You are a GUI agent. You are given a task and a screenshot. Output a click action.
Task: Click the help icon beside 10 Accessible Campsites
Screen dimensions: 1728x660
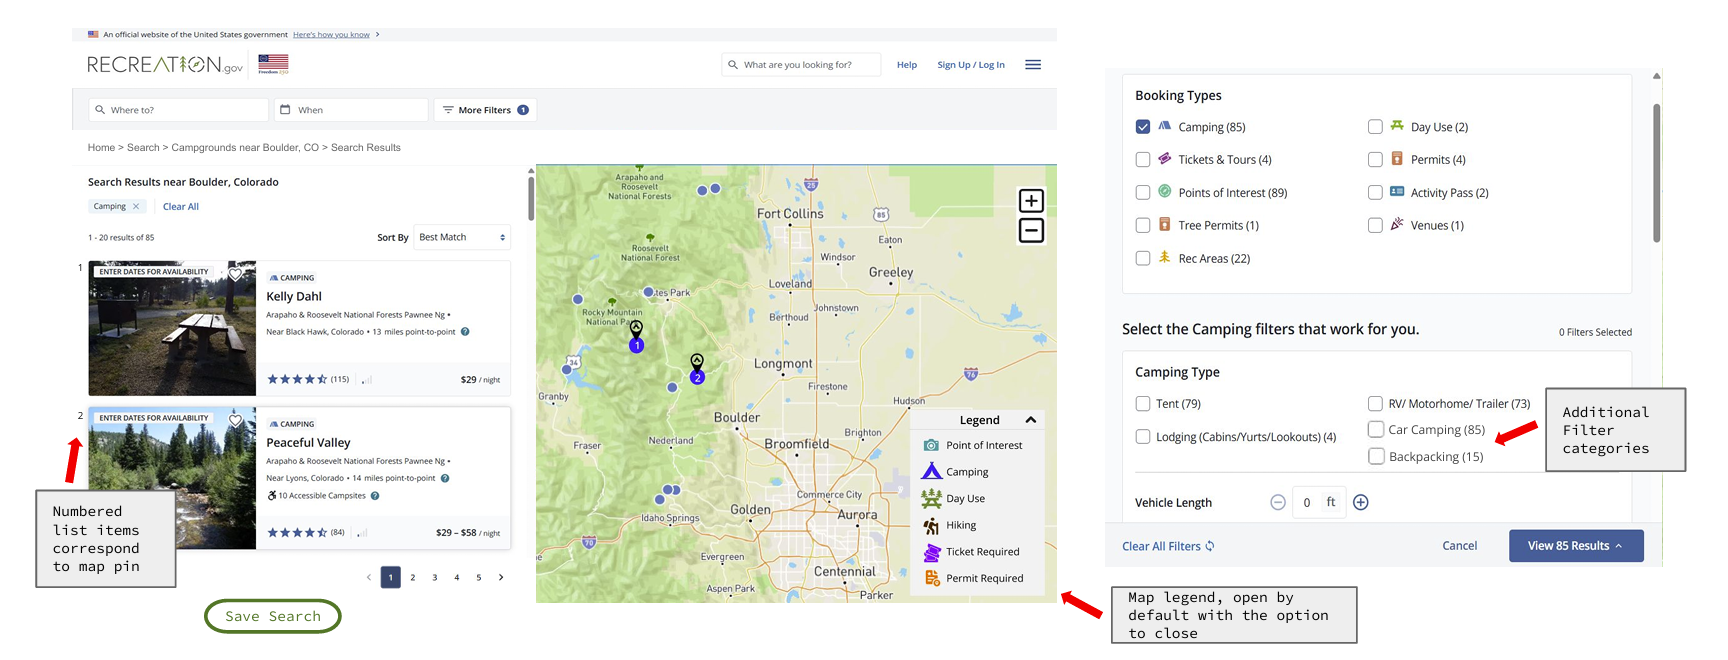click(x=375, y=496)
